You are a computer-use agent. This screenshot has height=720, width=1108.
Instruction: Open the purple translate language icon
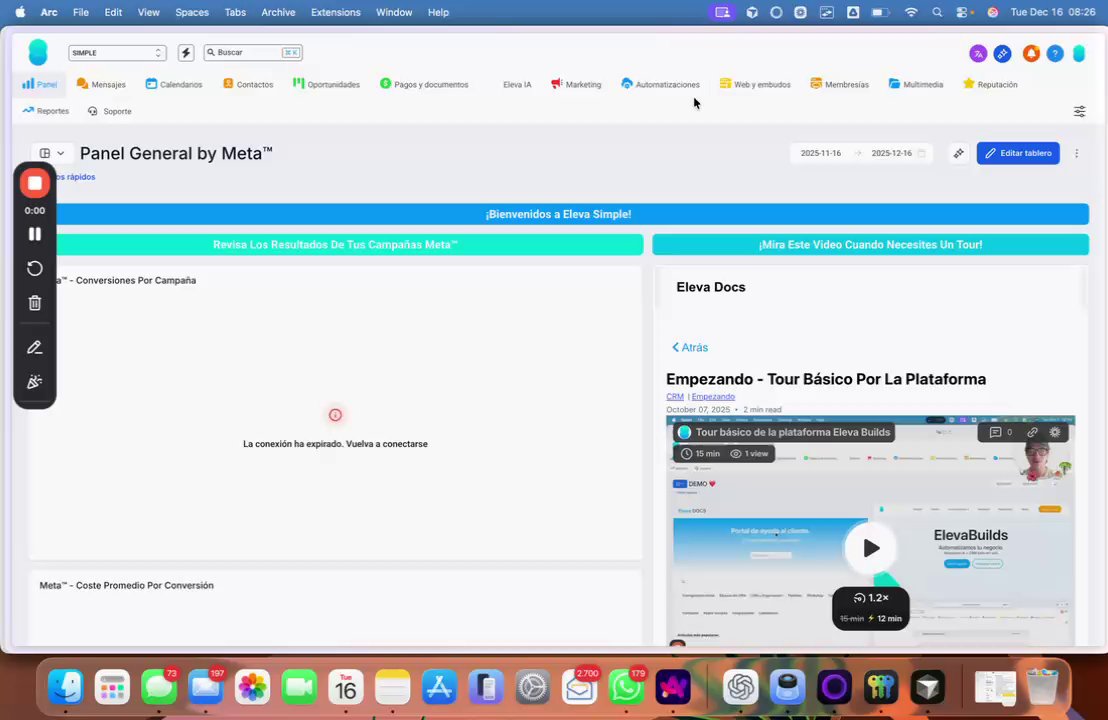[978, 53]
